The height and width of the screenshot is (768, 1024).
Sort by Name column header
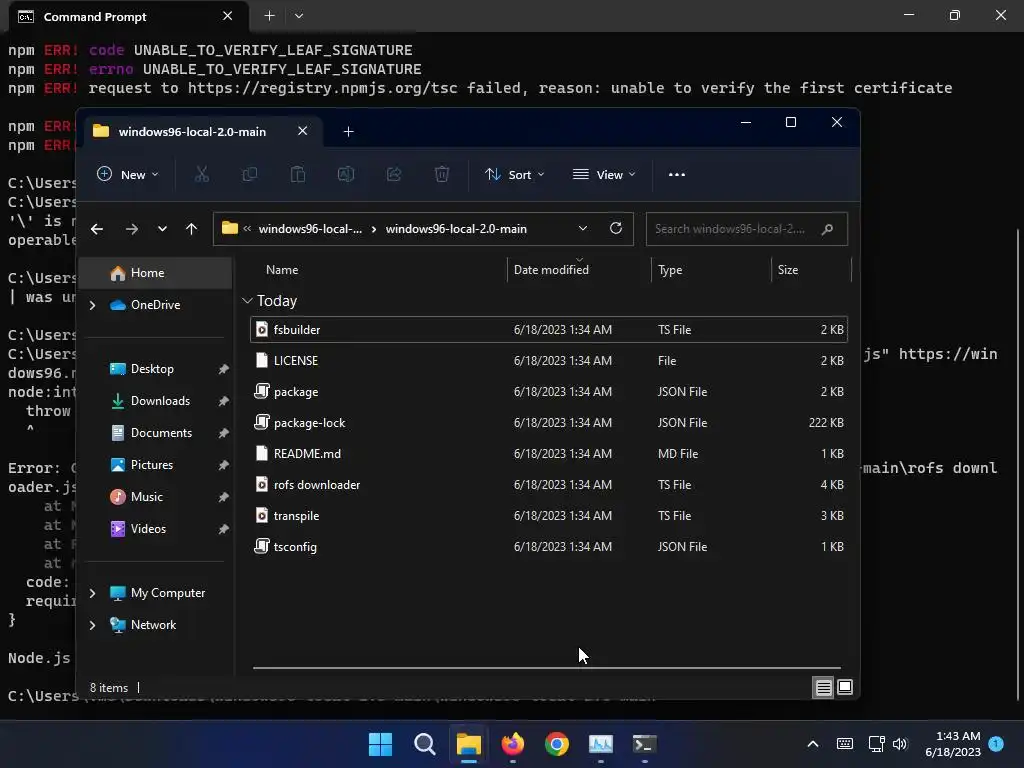(281, 270)
